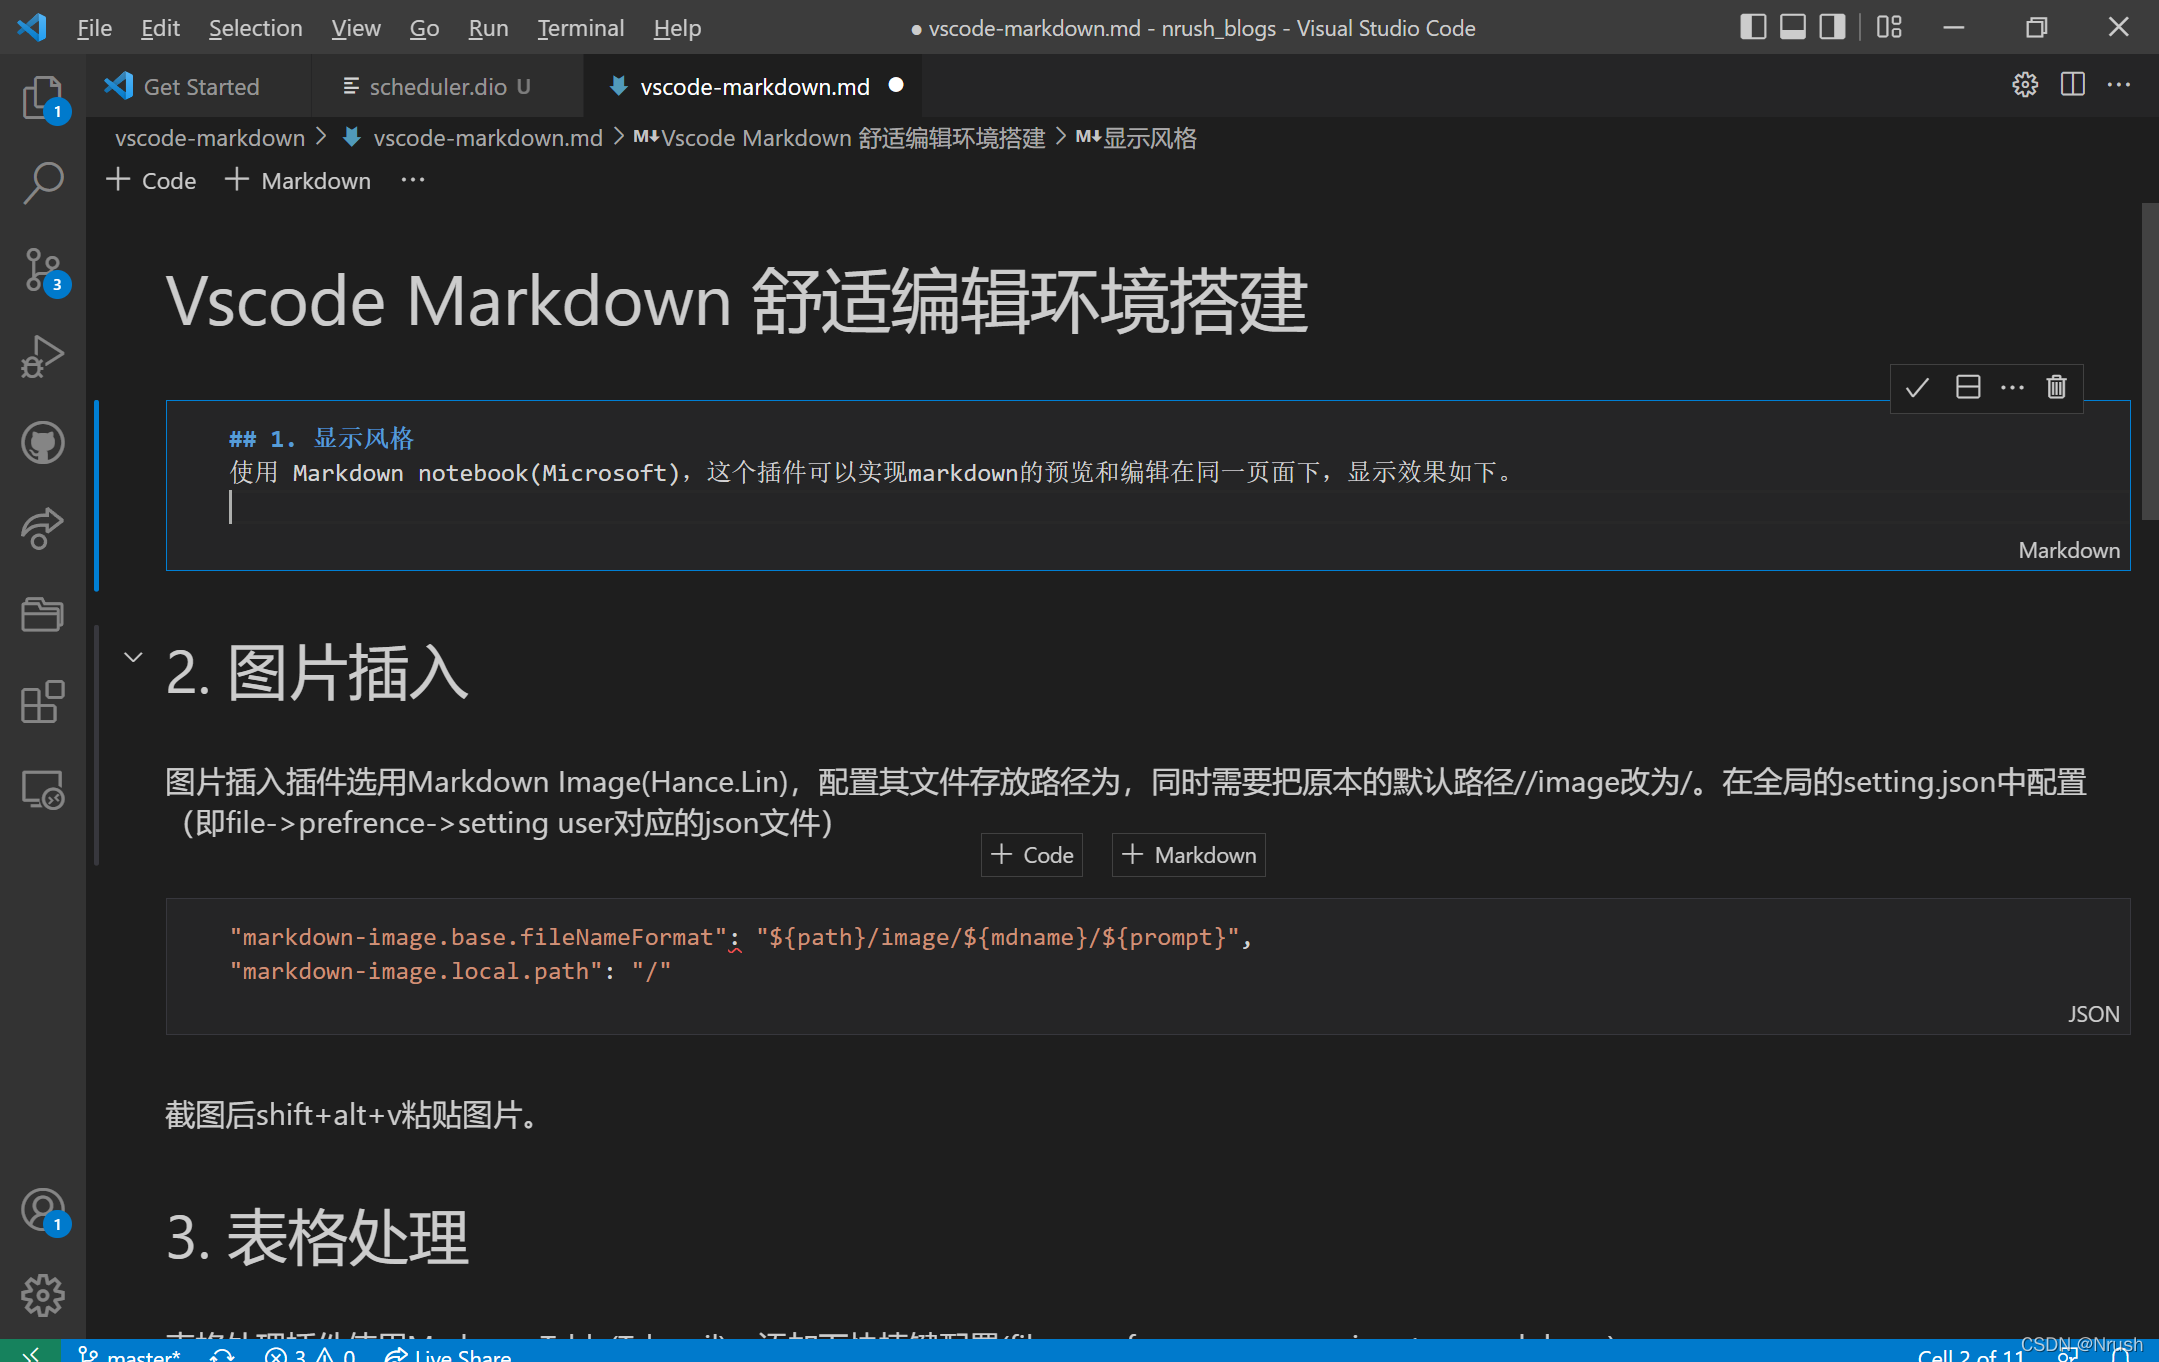Open the Explorer view in activity bar

[x=42, y=98]
